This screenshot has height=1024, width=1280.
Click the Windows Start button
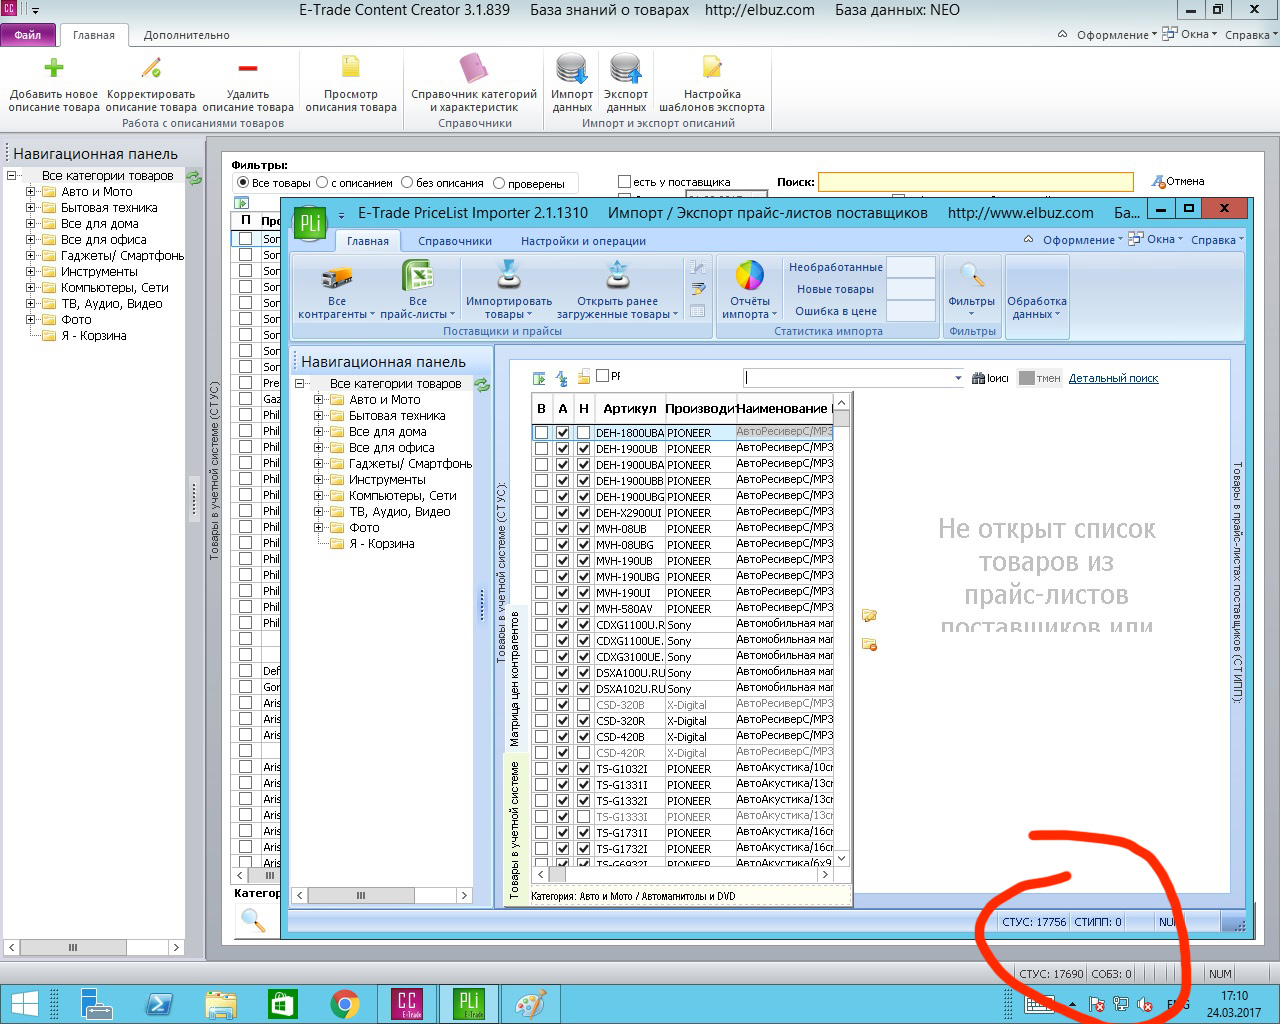pos(24,1003)
